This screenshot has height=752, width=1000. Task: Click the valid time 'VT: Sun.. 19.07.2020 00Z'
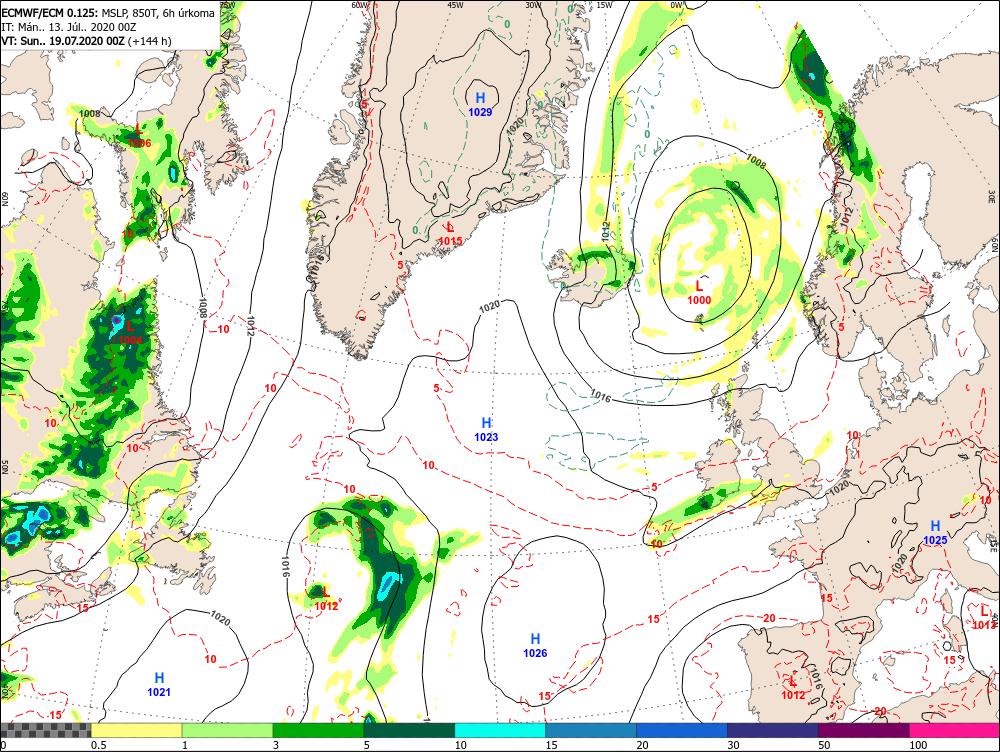point(63,41)
